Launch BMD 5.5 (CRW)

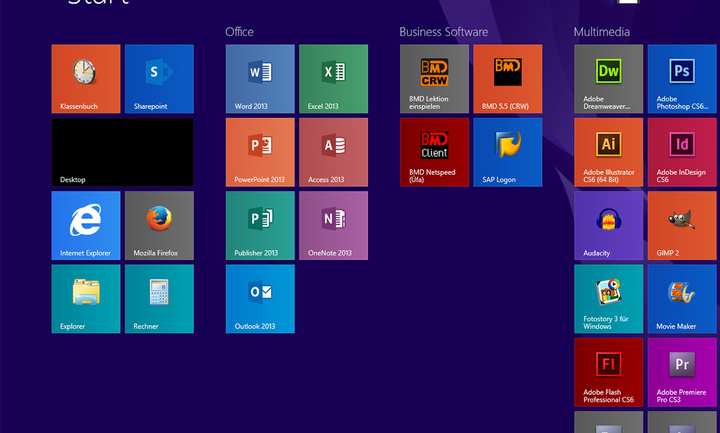pos(508,79)
